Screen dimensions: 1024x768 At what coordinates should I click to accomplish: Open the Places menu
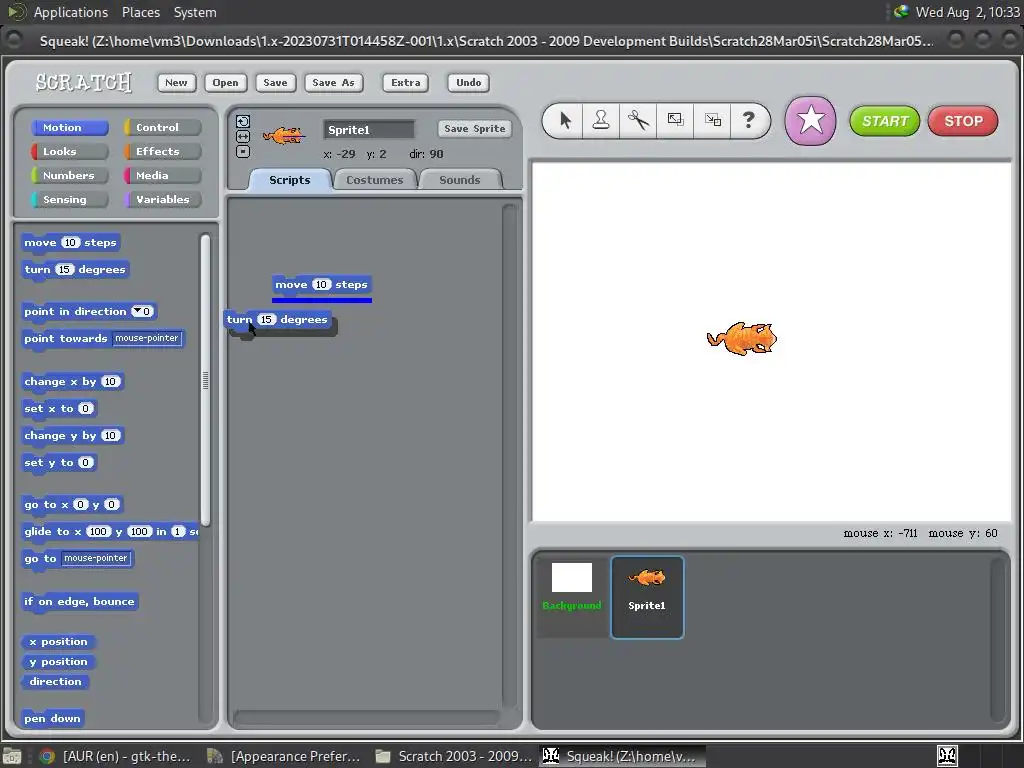(140, 12)
